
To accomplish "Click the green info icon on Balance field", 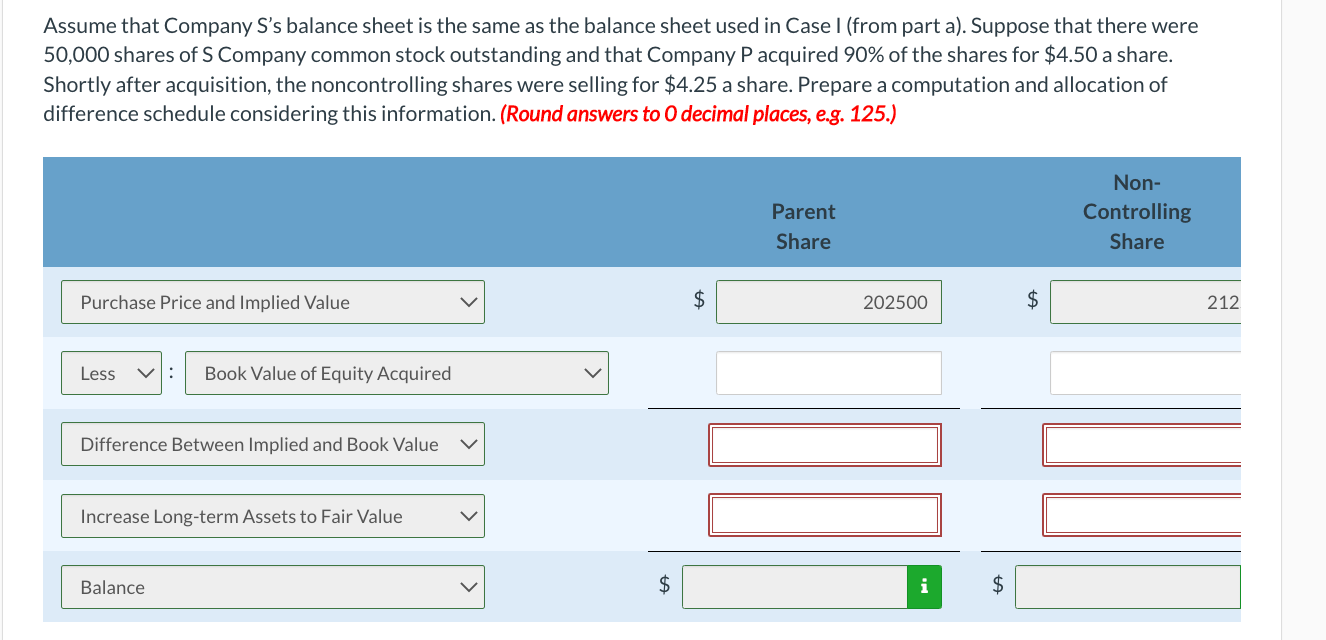I will point(924,587).
